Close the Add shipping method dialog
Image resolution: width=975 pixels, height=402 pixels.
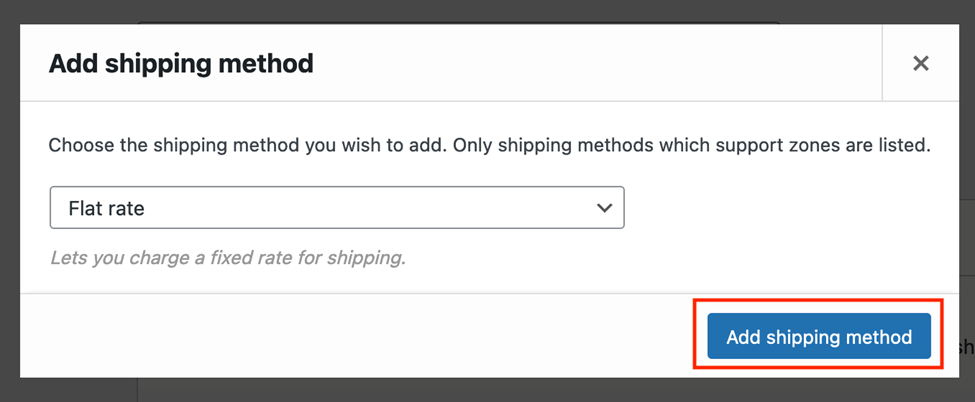tap(920, 63)
